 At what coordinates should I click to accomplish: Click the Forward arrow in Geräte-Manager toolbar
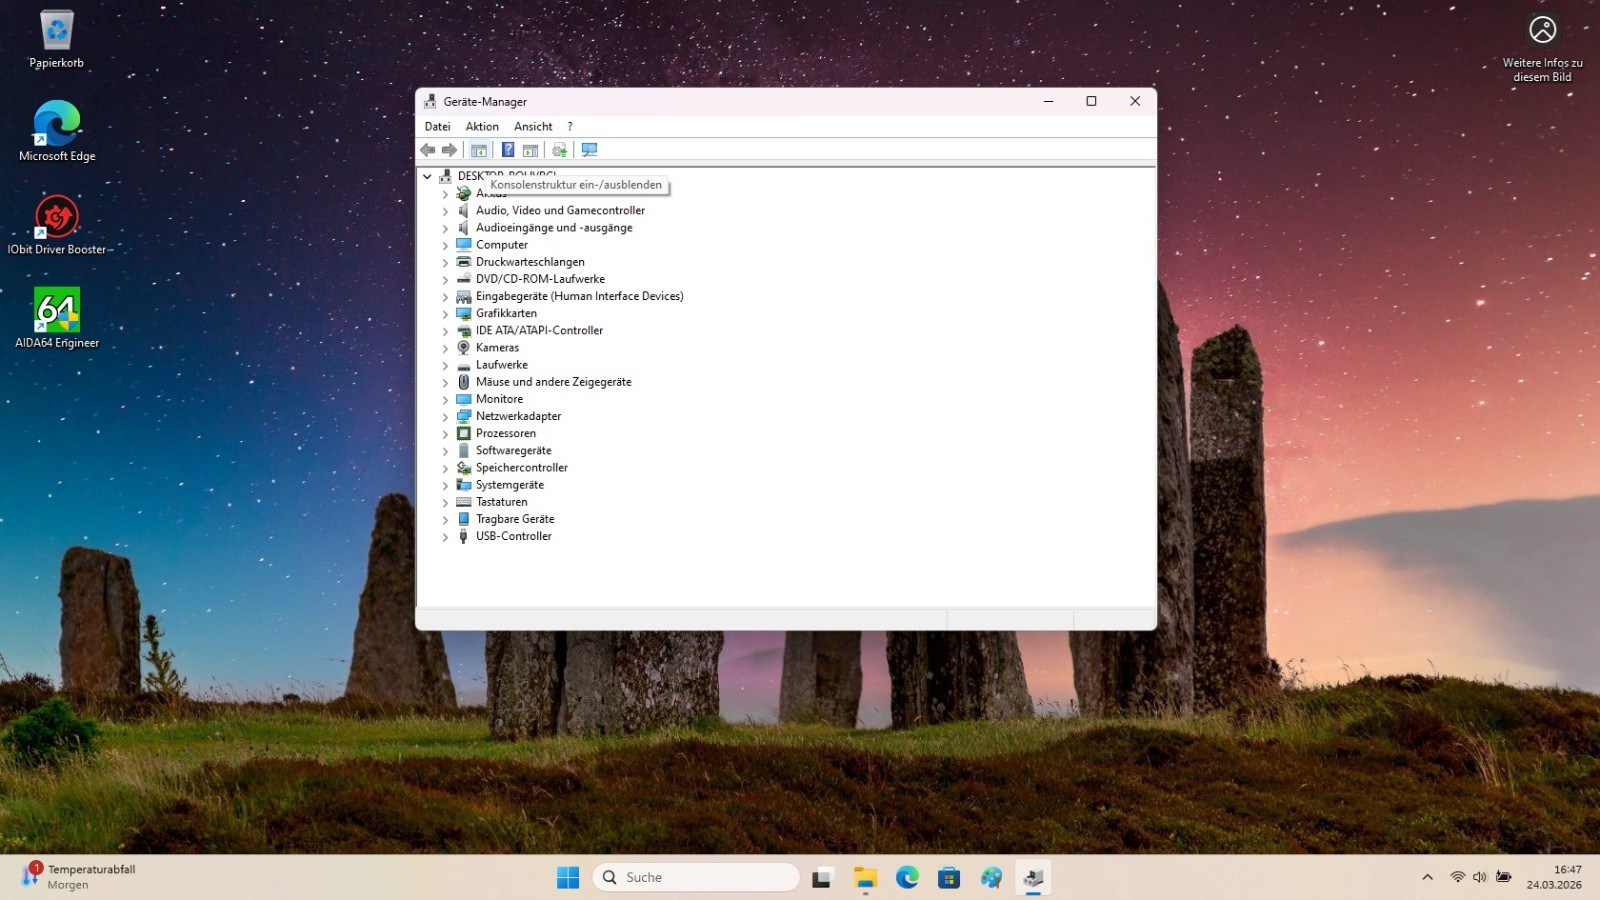tap(450, 150)
